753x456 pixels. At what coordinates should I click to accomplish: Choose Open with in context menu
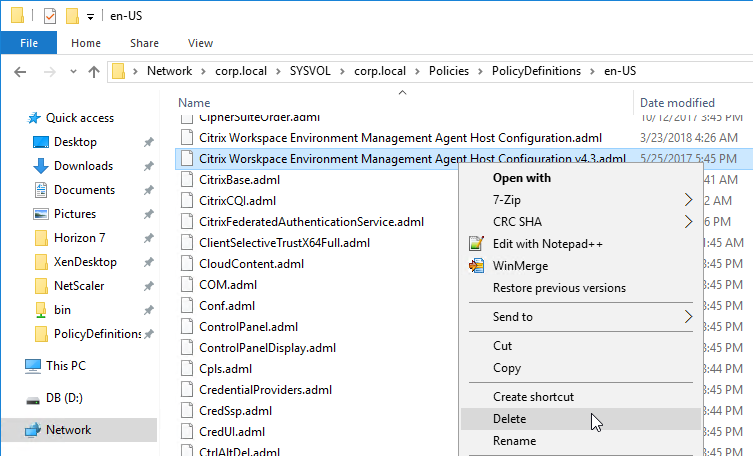[522, 178]
